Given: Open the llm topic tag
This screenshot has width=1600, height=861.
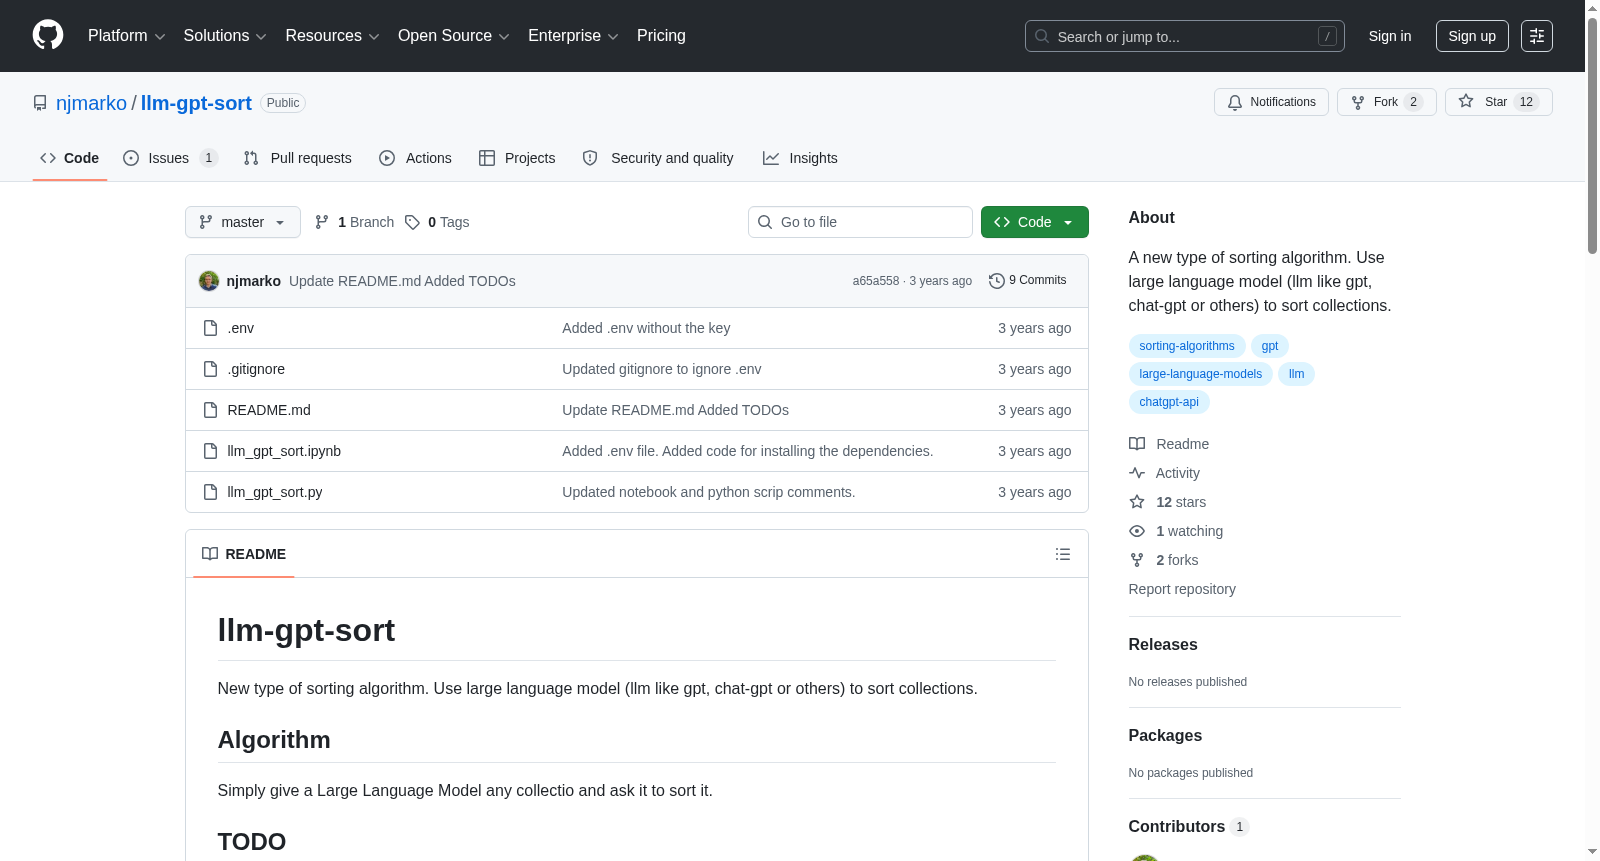Looking at the screenshot, I should [x=1297, y=374].
